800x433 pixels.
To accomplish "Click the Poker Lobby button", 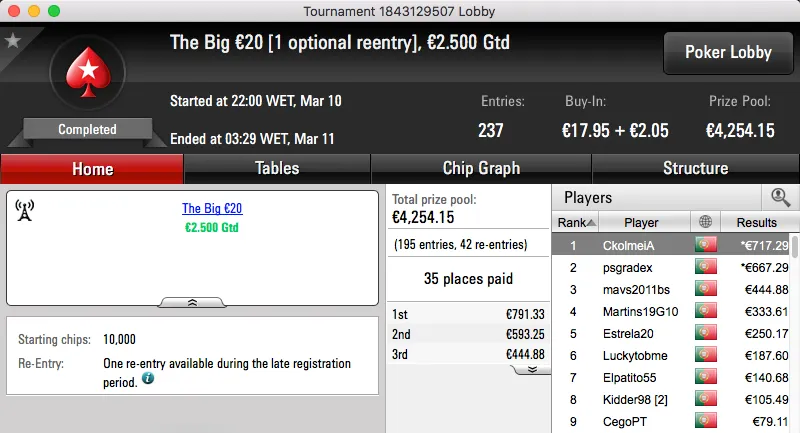I will 726,53.
